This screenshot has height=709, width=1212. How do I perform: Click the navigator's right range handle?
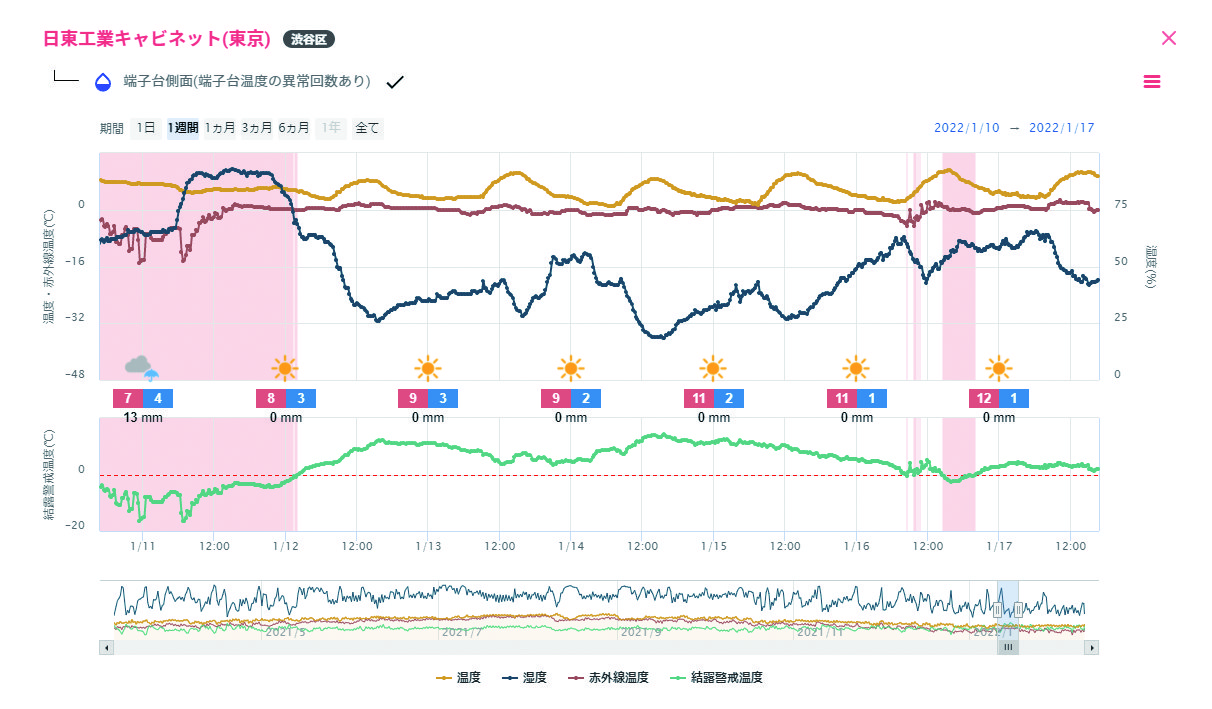(x=1018, y=609)
